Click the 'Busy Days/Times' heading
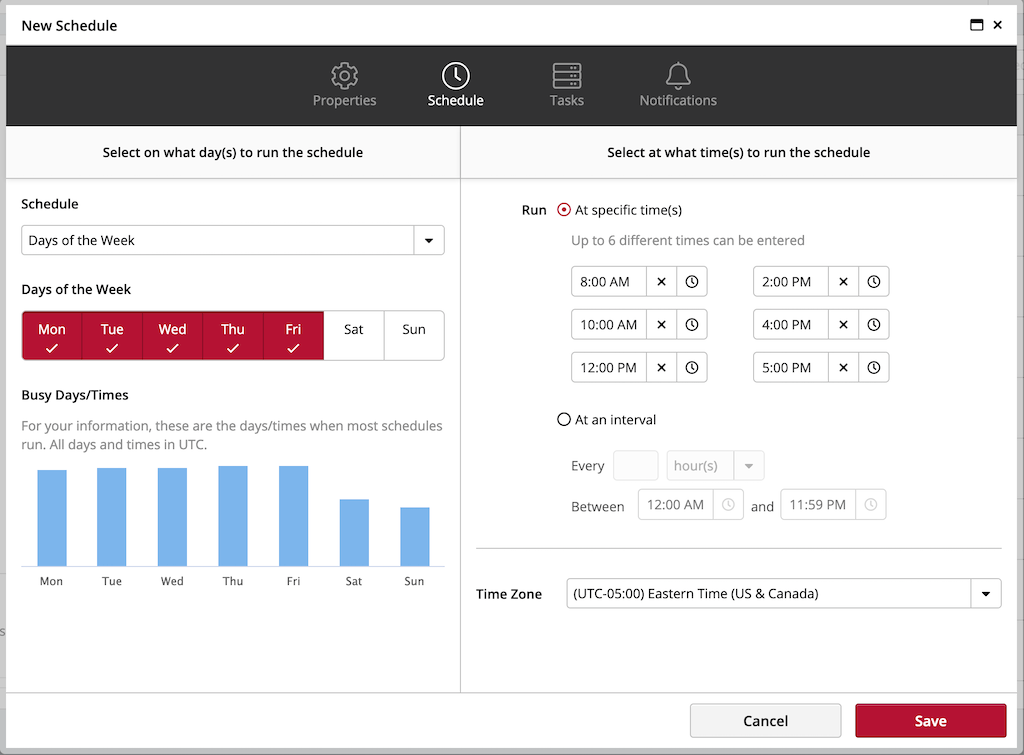The height and width of the screenshot is (755, 1024). 74,395
